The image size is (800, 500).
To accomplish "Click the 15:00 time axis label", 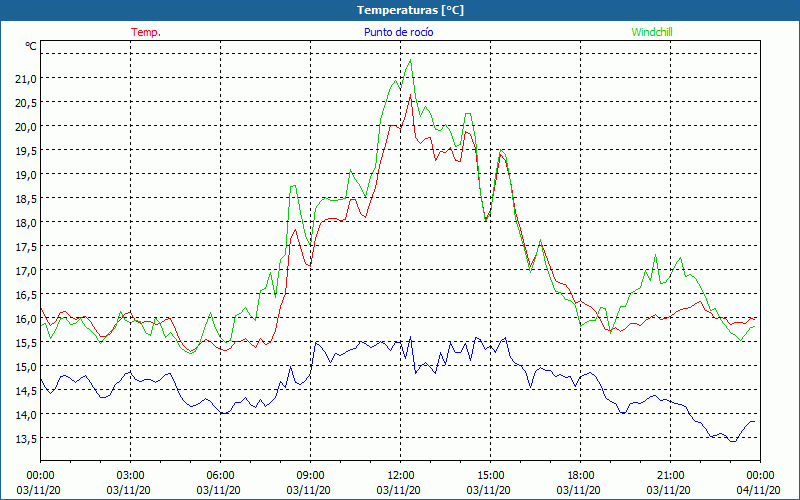I will (490, 476).
